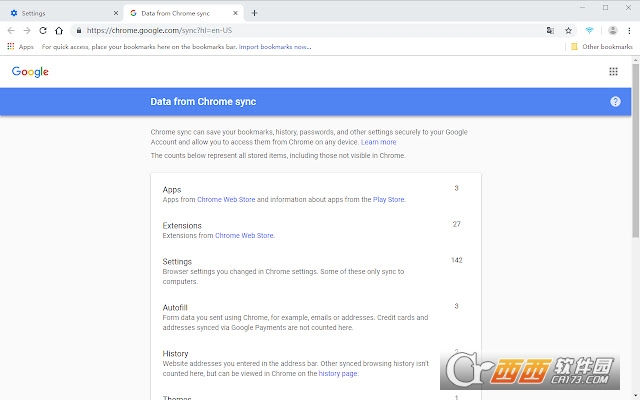The image size is (640, 400).
Task: Click the Apps row heading
Action: pyautogui.click(x=172, y=190)
